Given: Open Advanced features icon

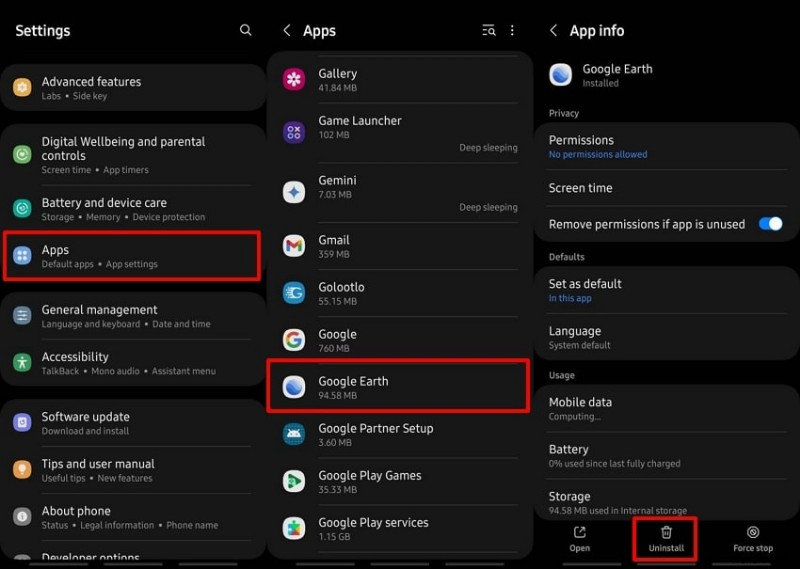Looking at the screenshot, I should coord(22,87).
